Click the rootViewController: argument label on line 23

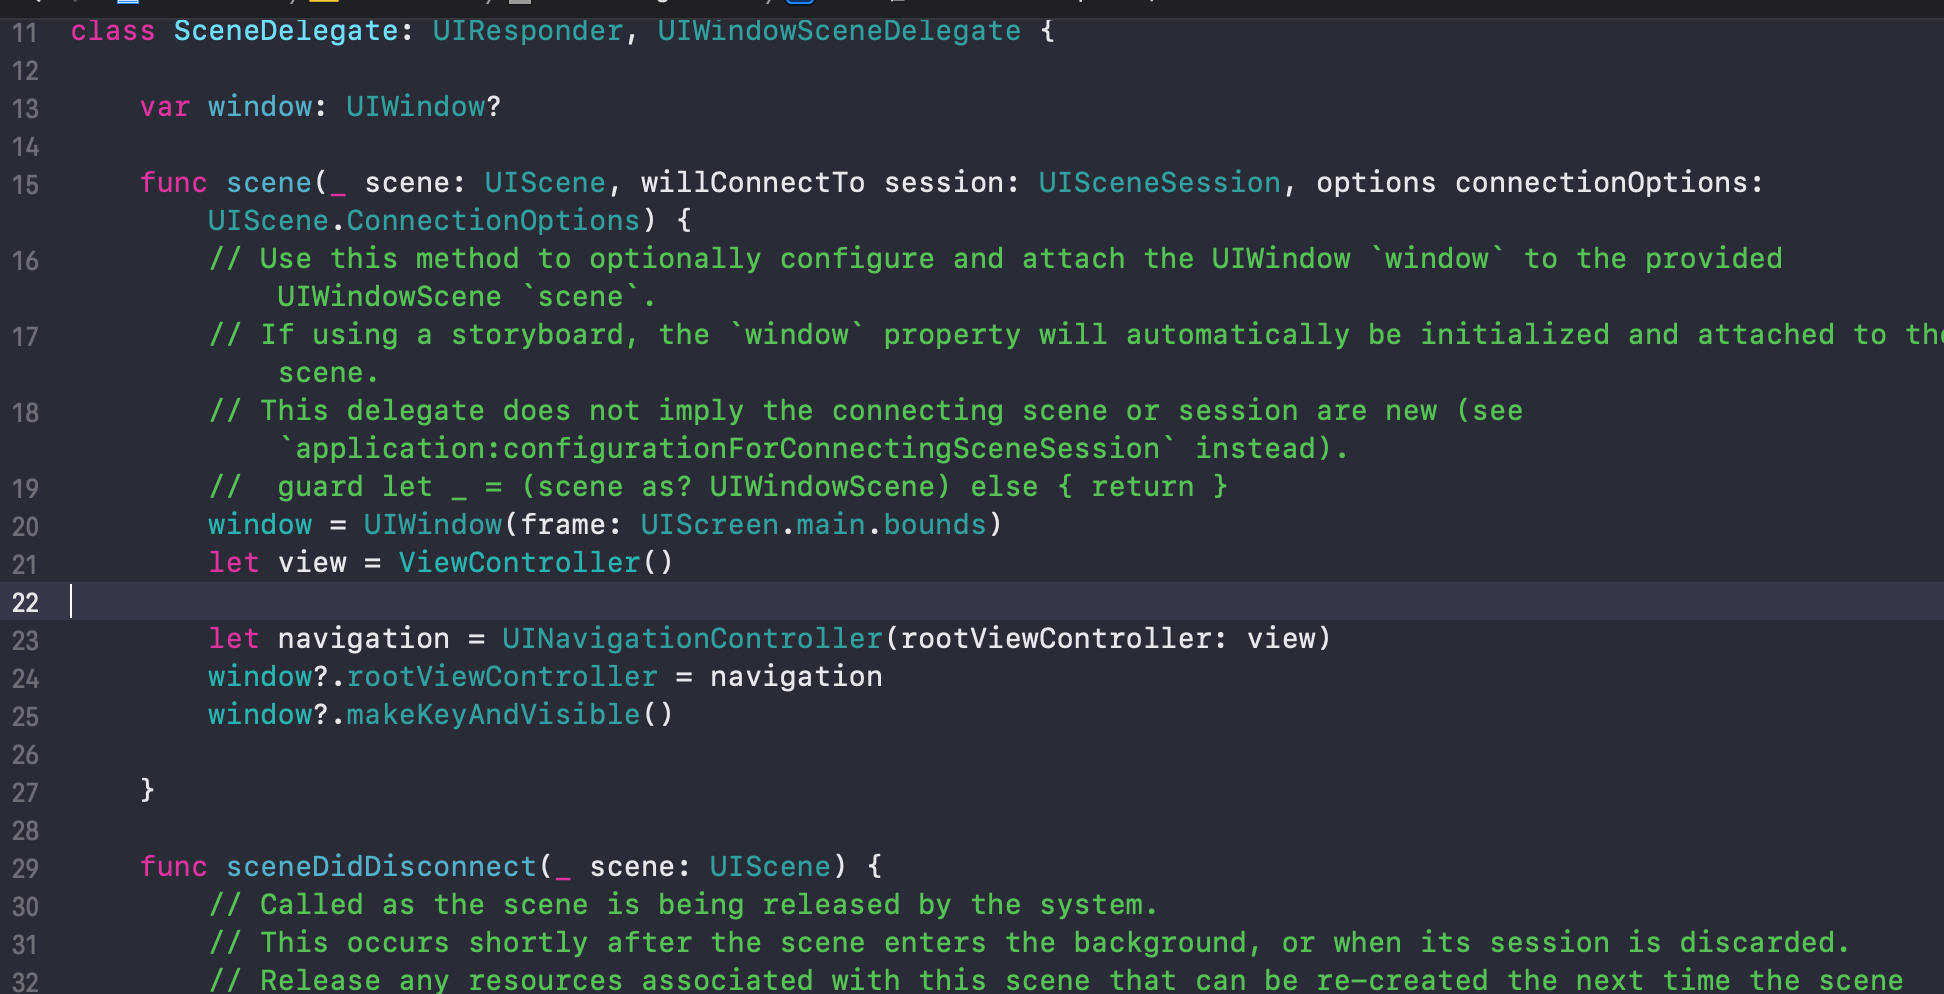tap(1064, 639)
